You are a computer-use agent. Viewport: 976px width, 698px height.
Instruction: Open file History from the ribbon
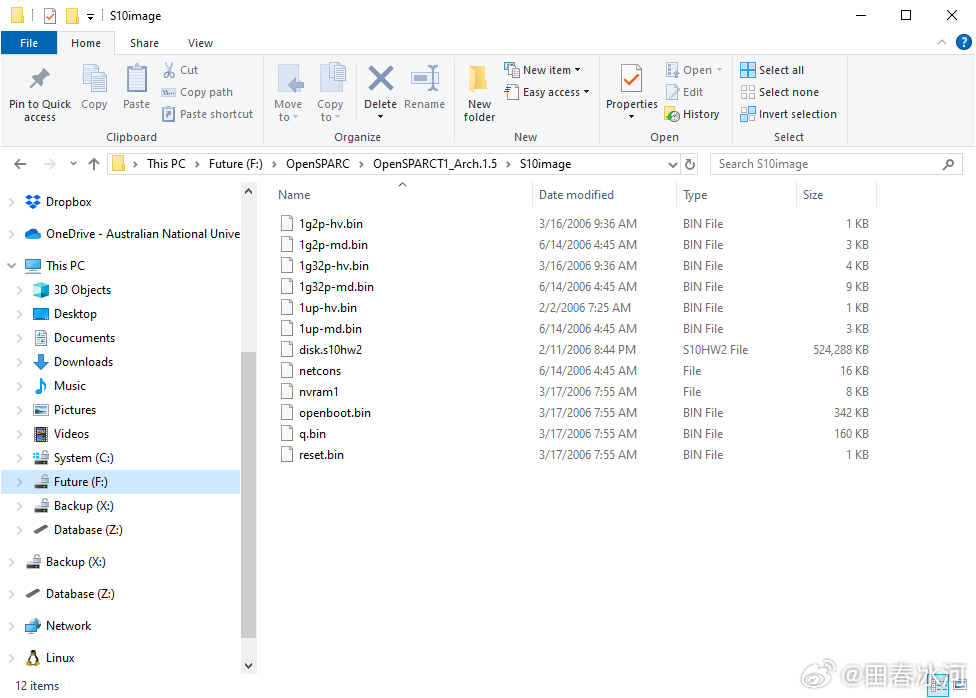[692, 114]
